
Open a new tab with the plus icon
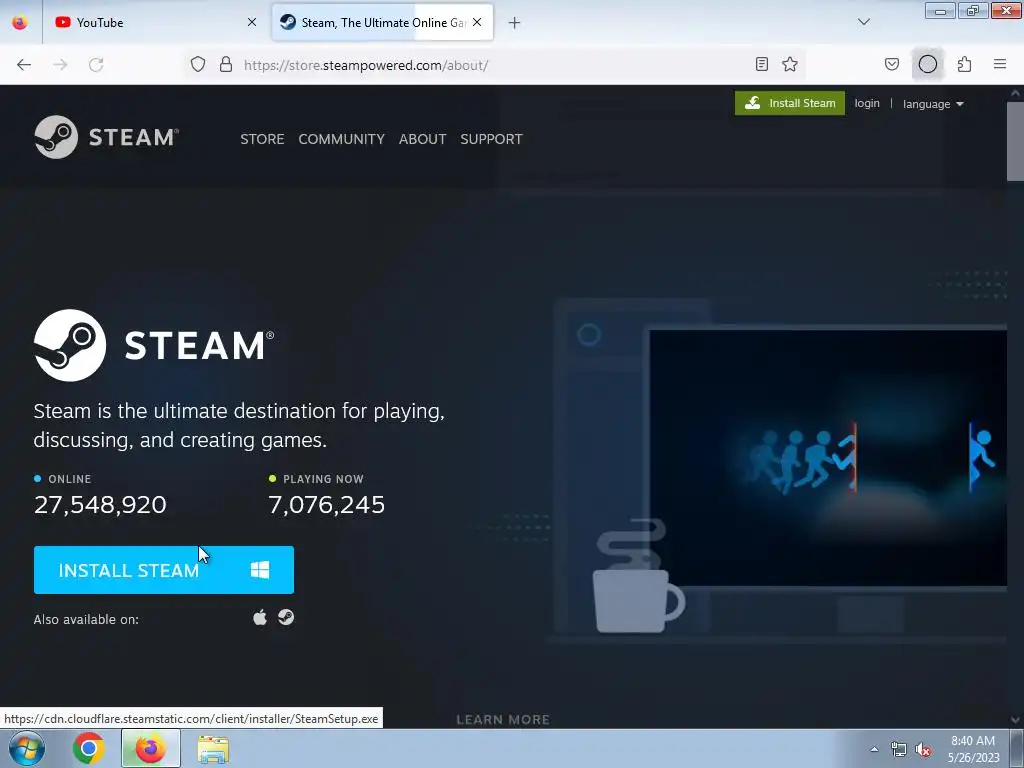[515, 23]
